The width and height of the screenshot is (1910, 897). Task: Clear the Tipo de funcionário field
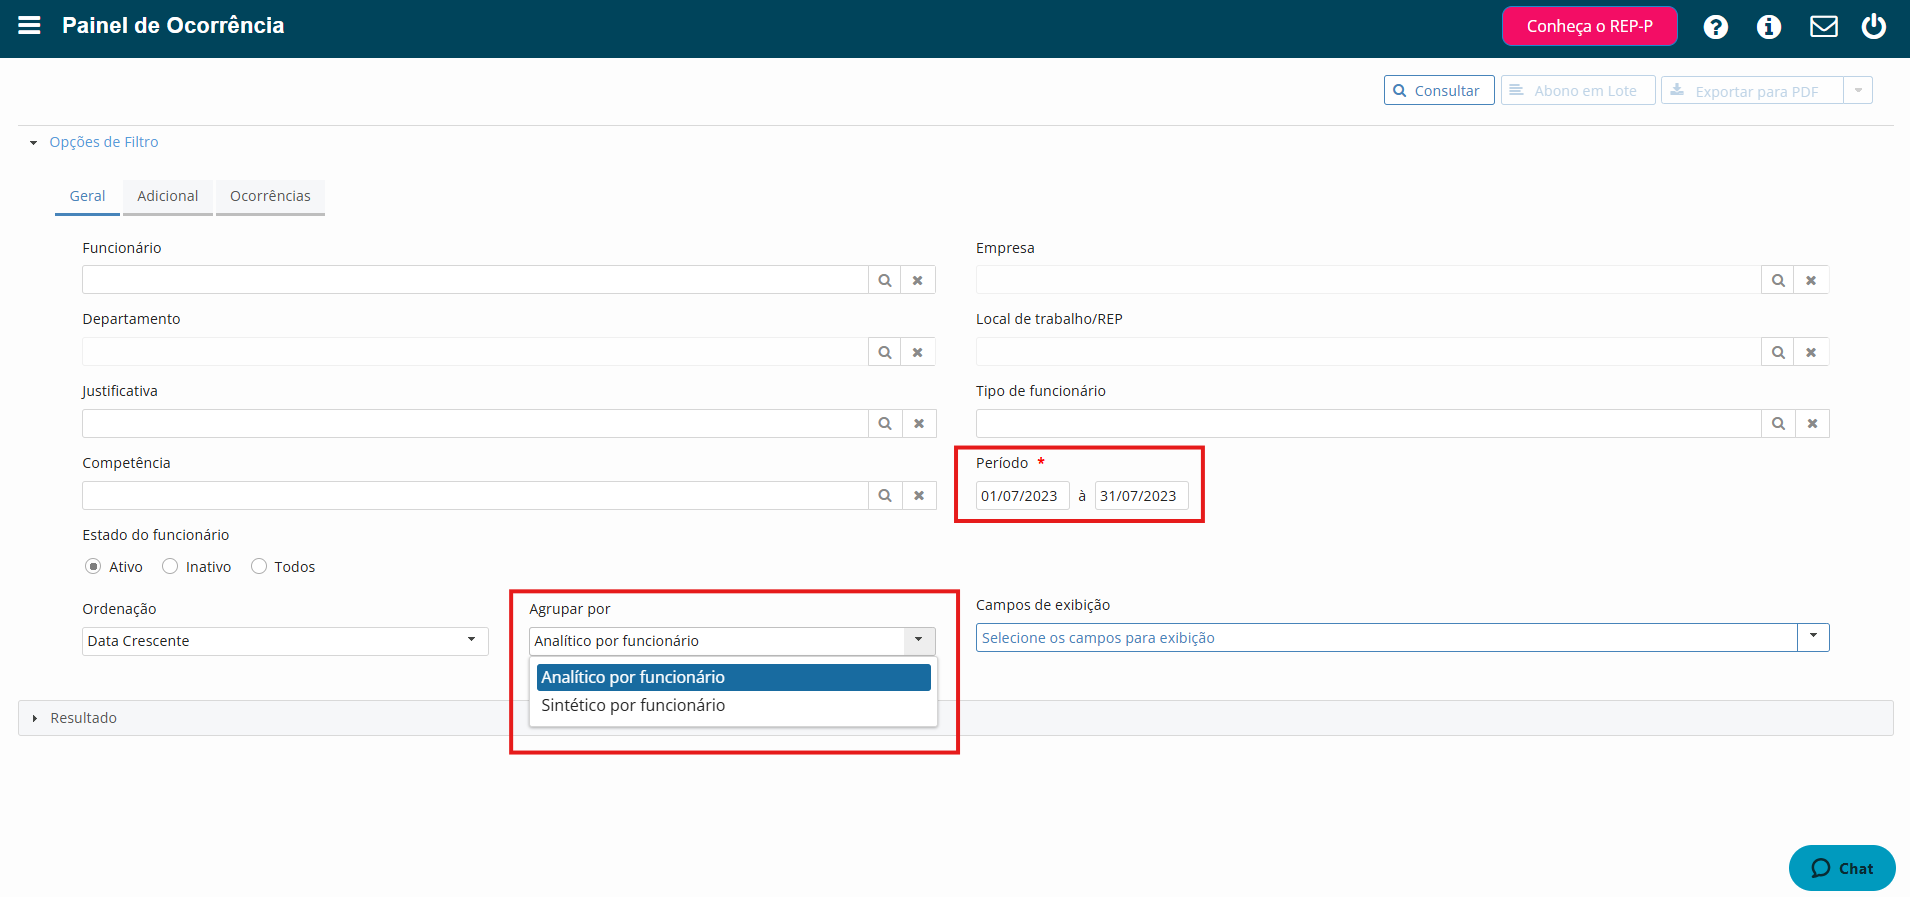pyautogui.click(x=1812, y=424)
